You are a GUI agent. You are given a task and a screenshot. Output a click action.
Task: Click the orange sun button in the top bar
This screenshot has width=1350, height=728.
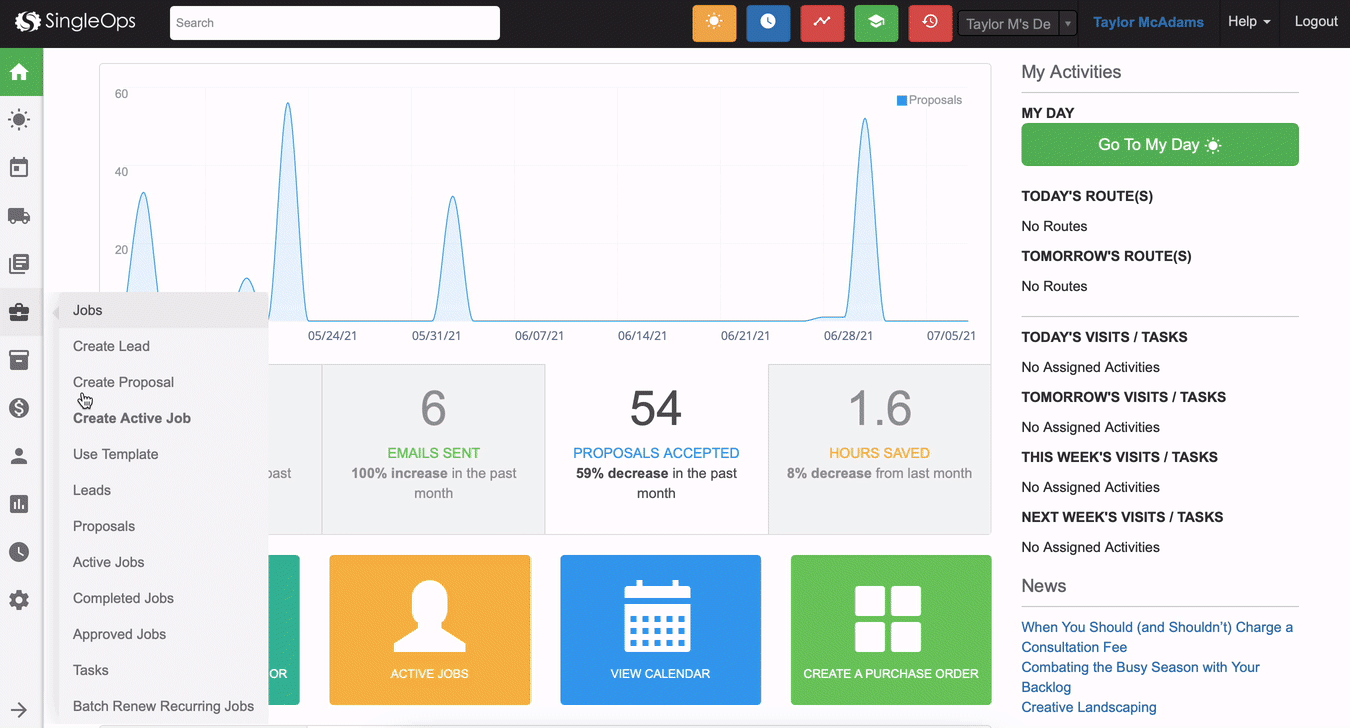click(714, 23)
